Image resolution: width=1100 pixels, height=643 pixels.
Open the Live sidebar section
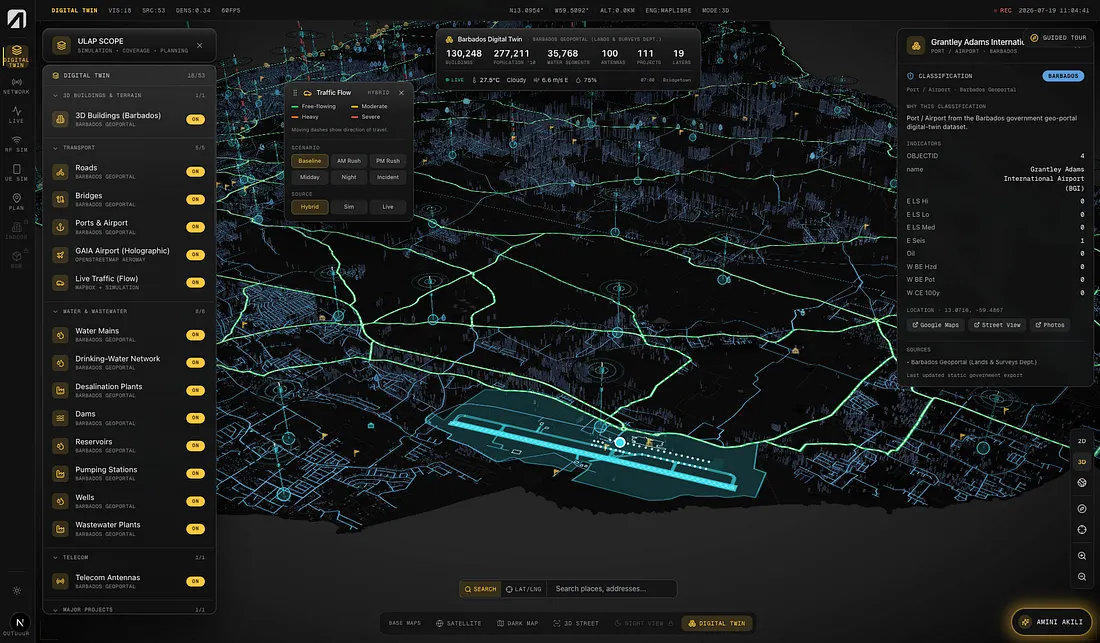click(16, 114)
